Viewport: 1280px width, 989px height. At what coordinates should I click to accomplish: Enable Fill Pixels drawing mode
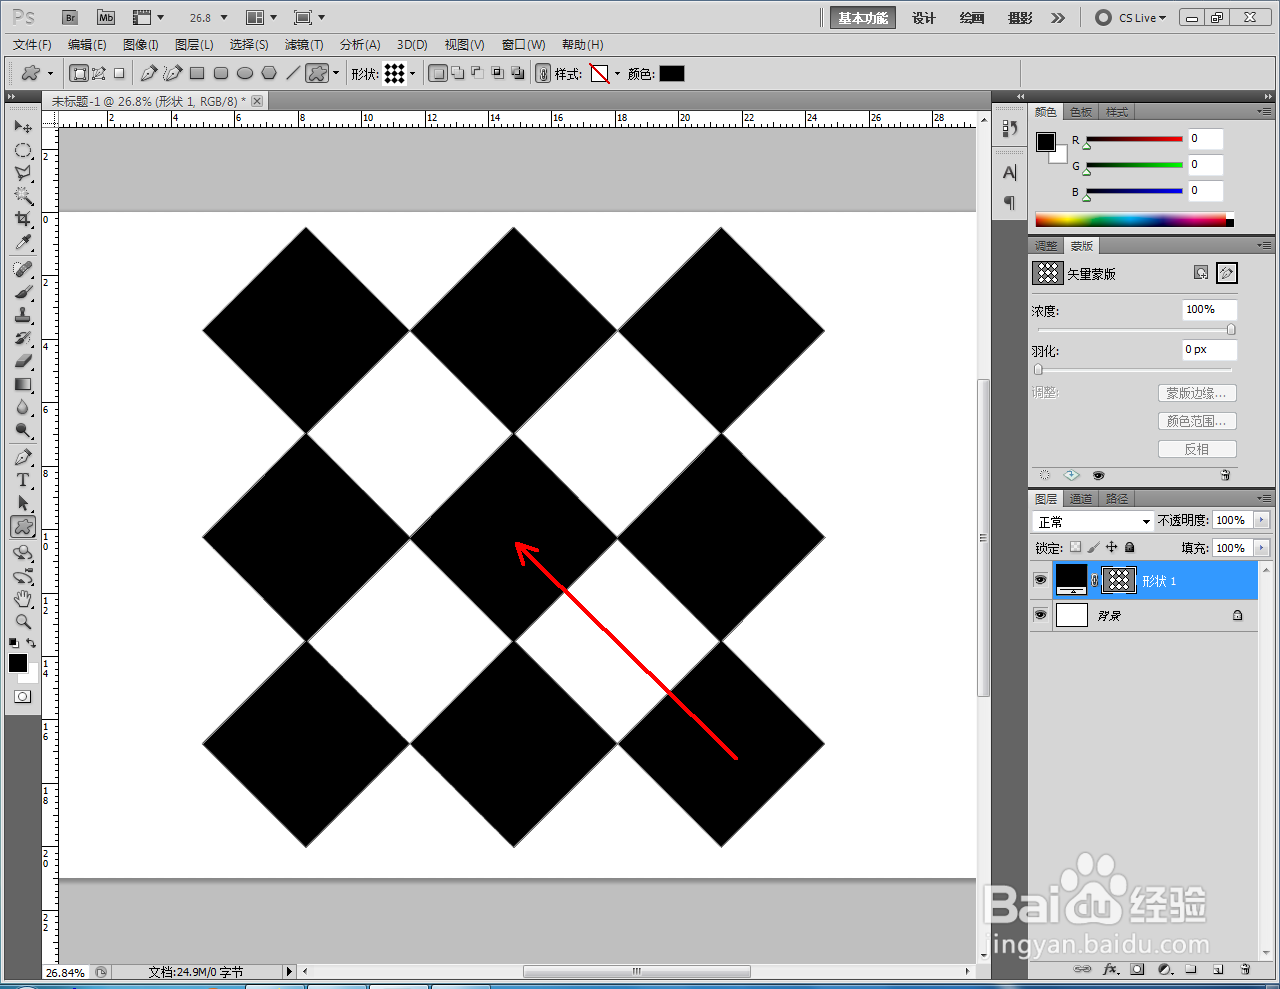point(119,73)
